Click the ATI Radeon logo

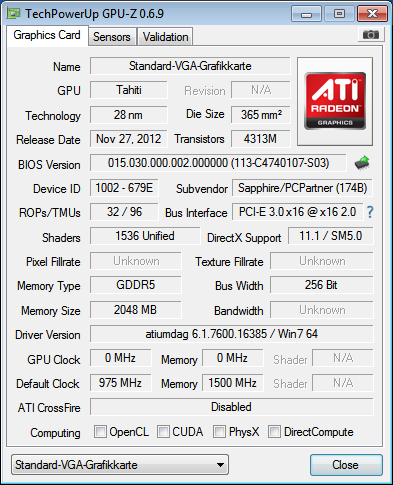[335, 101]
